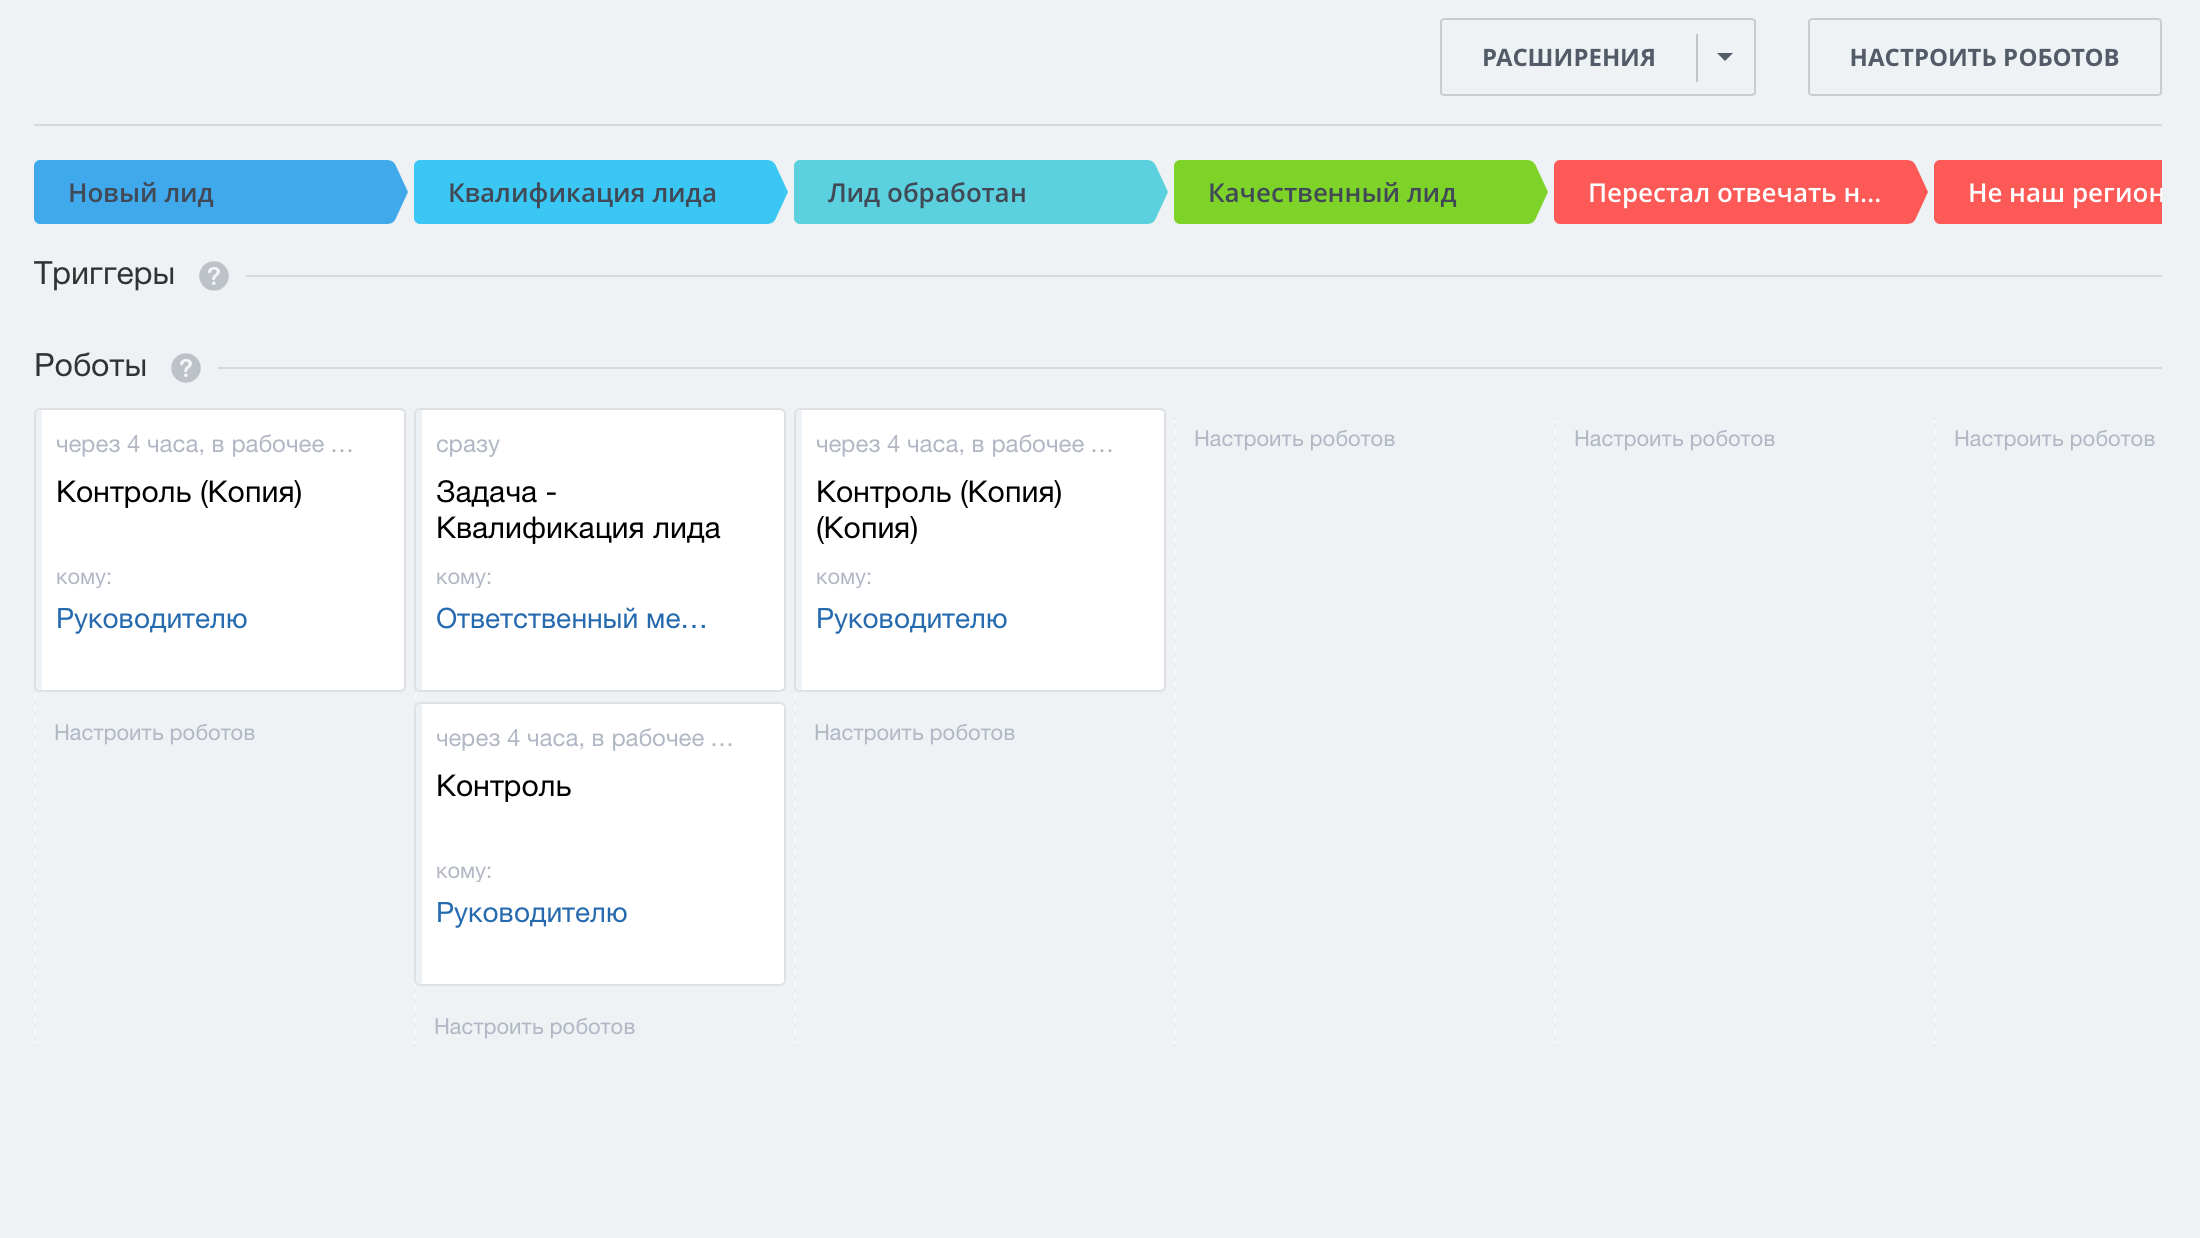Click Настроить роботов under Перестал отвечать column

pyautogui.click(x=1674, y=439)
